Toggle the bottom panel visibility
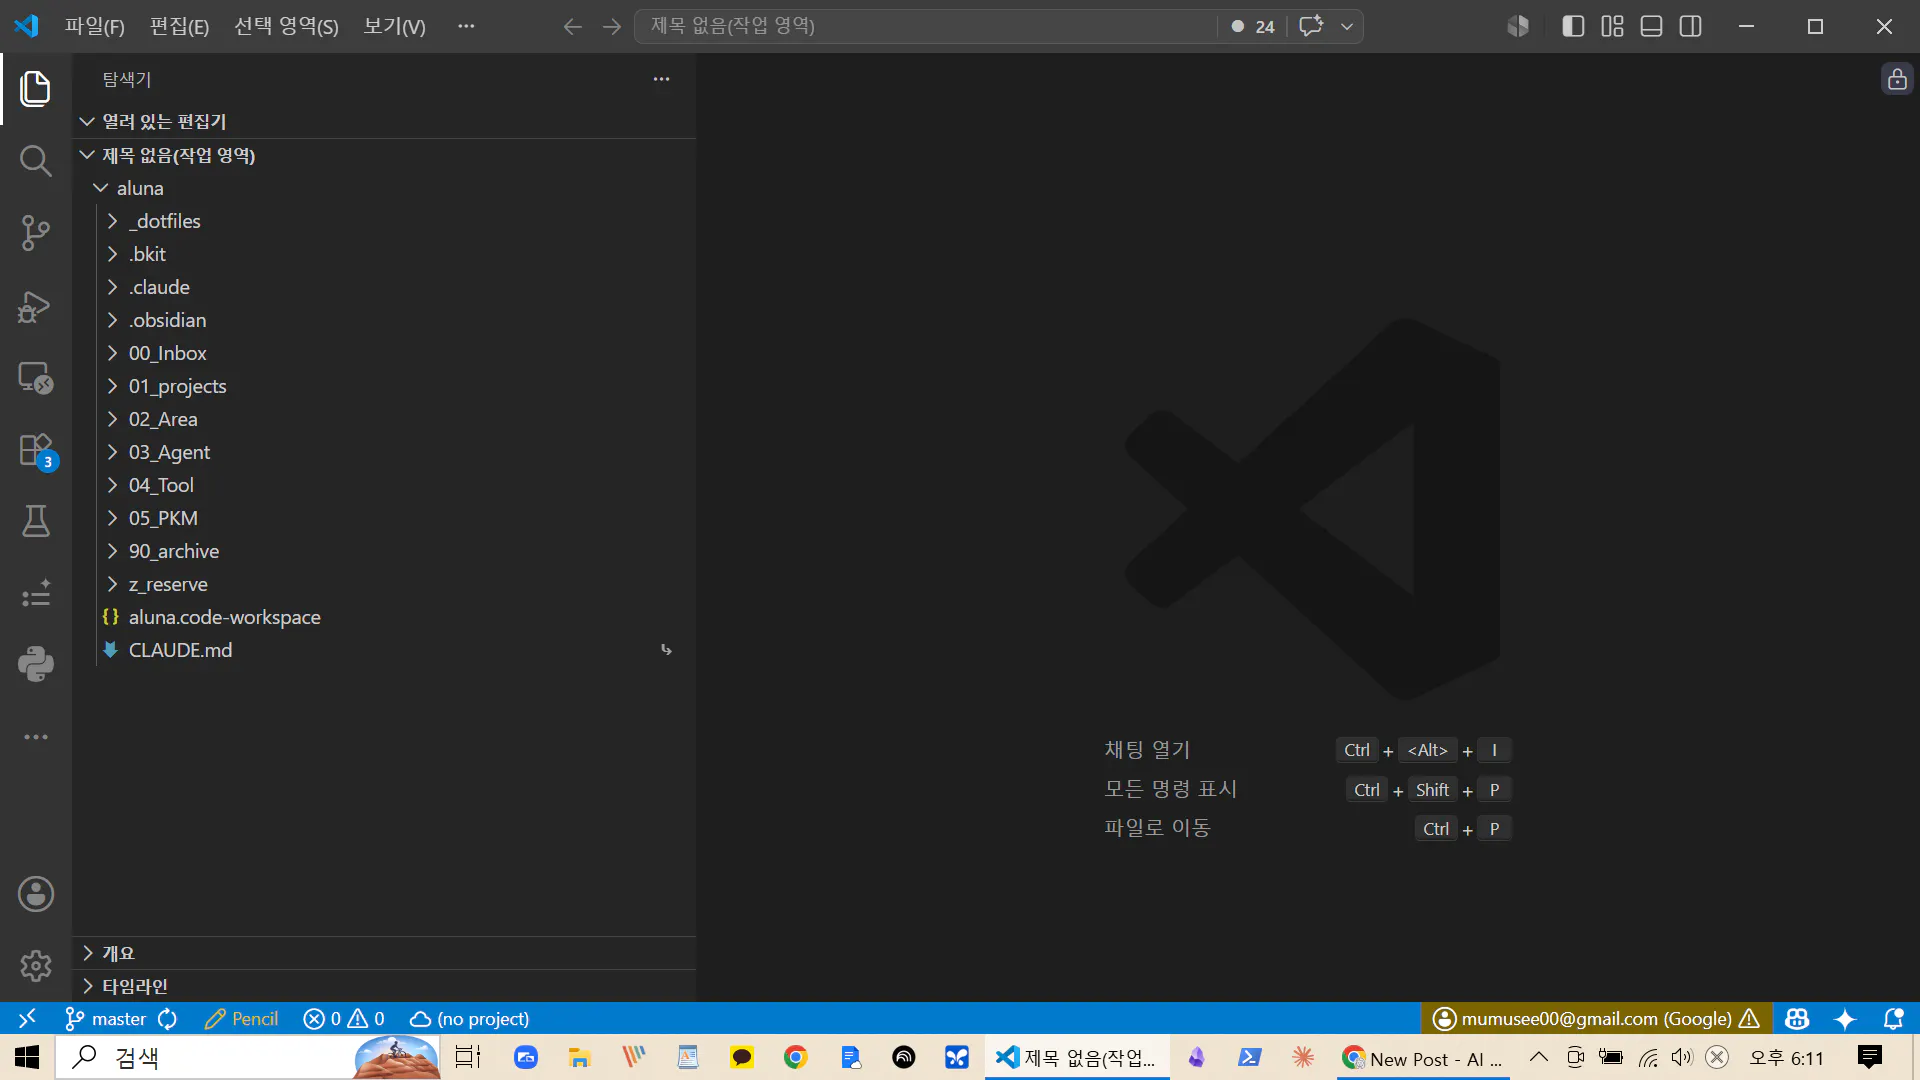This screenshot has width=1920, height=1080. point(1652,27)
